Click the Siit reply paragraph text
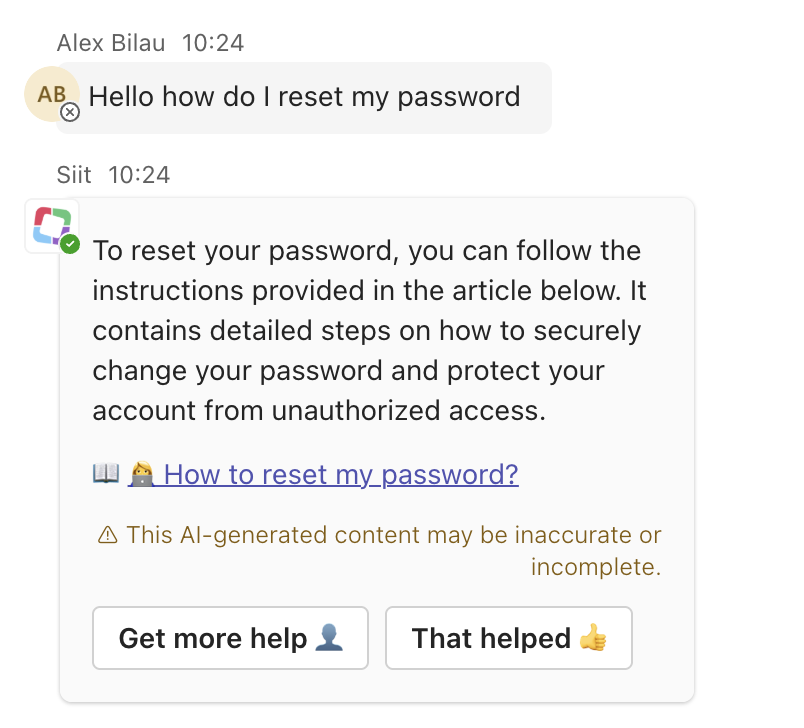Viewport: 804px width, 728px height. click(x=368, y=330)
